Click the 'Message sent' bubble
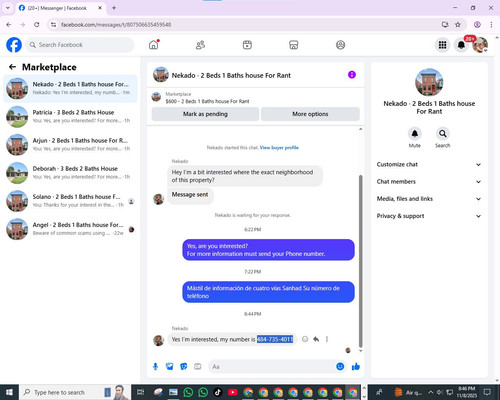 190,195
